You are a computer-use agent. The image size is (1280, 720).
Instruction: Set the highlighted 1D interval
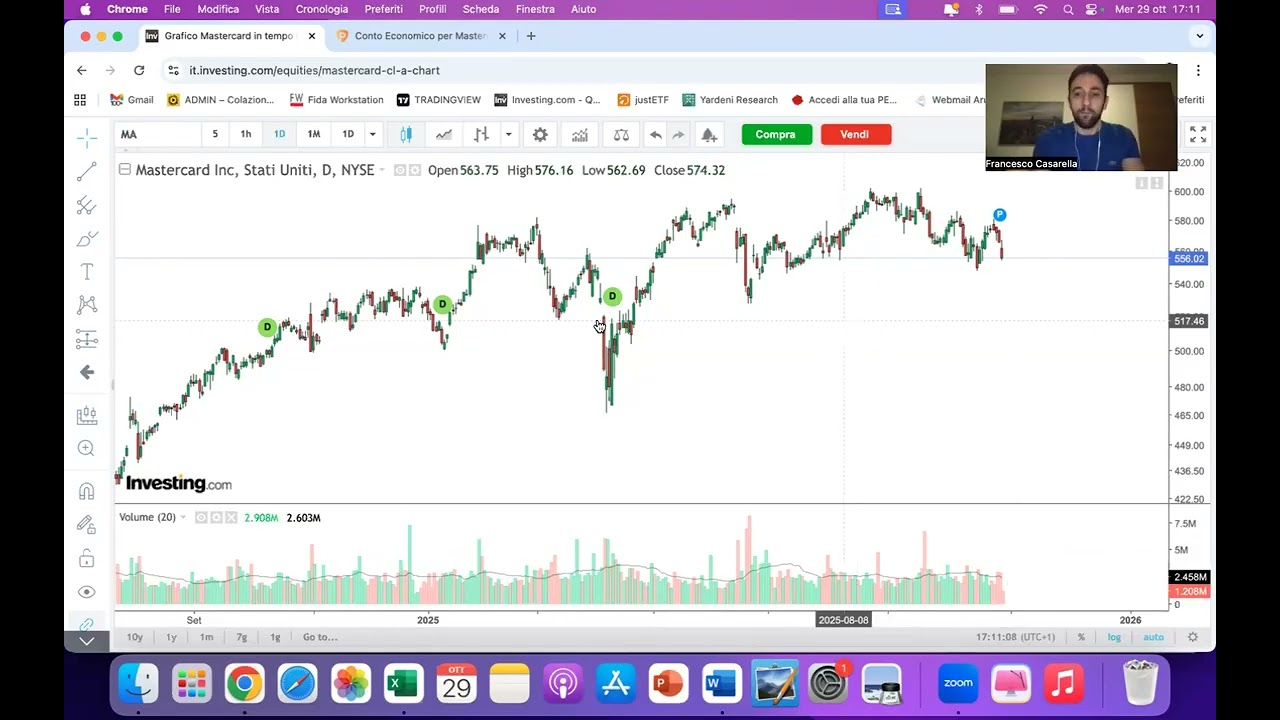(x=279, y=134)
